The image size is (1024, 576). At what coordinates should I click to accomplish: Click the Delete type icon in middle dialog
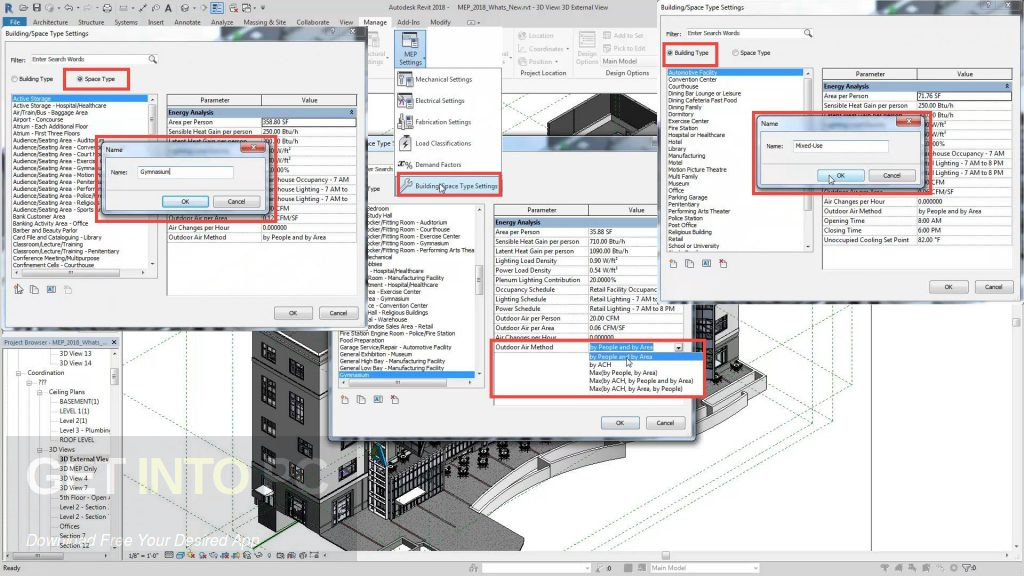click(394, 400)
